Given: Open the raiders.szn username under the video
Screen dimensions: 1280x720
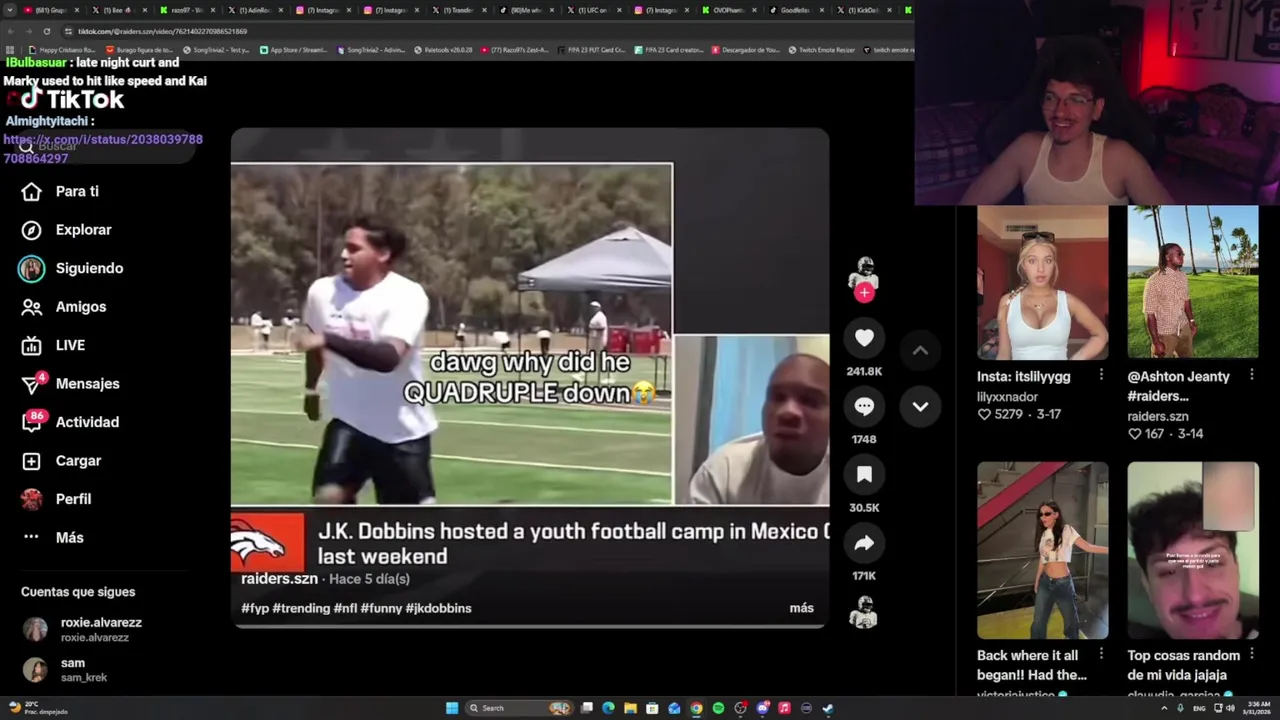Looking at the screenshot, I should coord(279,579).
